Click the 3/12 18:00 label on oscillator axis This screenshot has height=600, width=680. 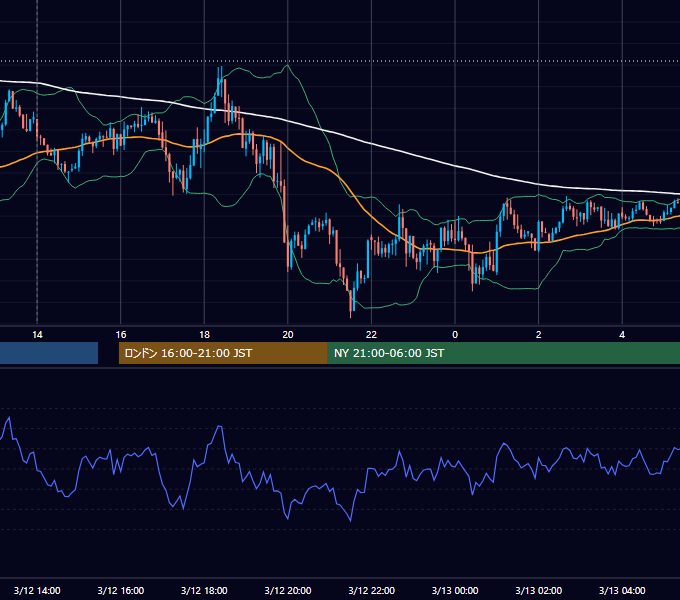click(x=204, y=590)
